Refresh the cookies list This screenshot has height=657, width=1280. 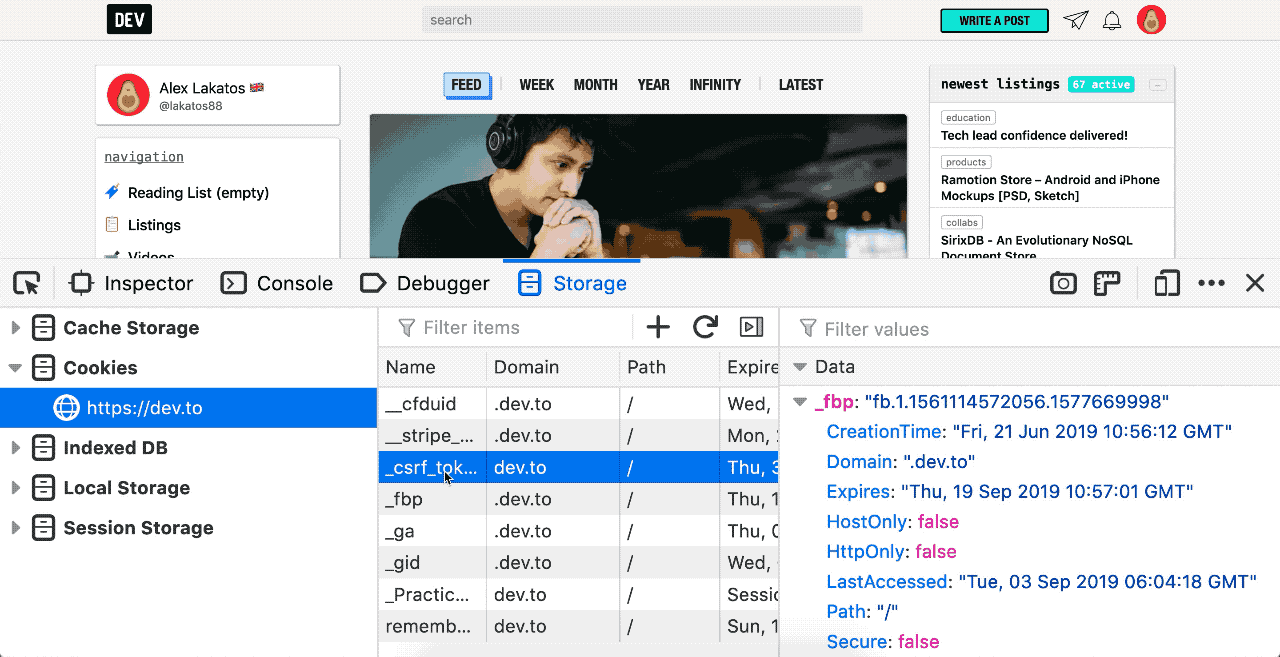705,327
